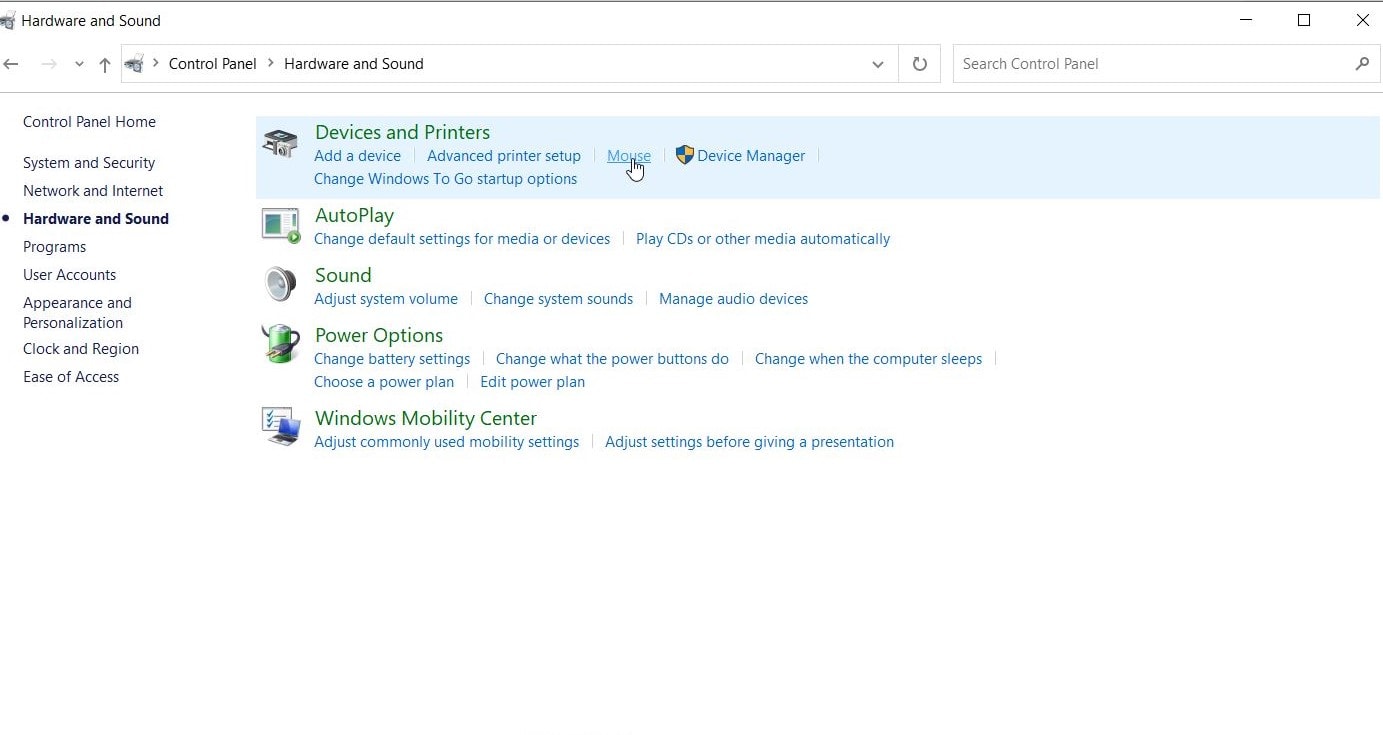Open Advanced printer setup

(x=504, y=156)
